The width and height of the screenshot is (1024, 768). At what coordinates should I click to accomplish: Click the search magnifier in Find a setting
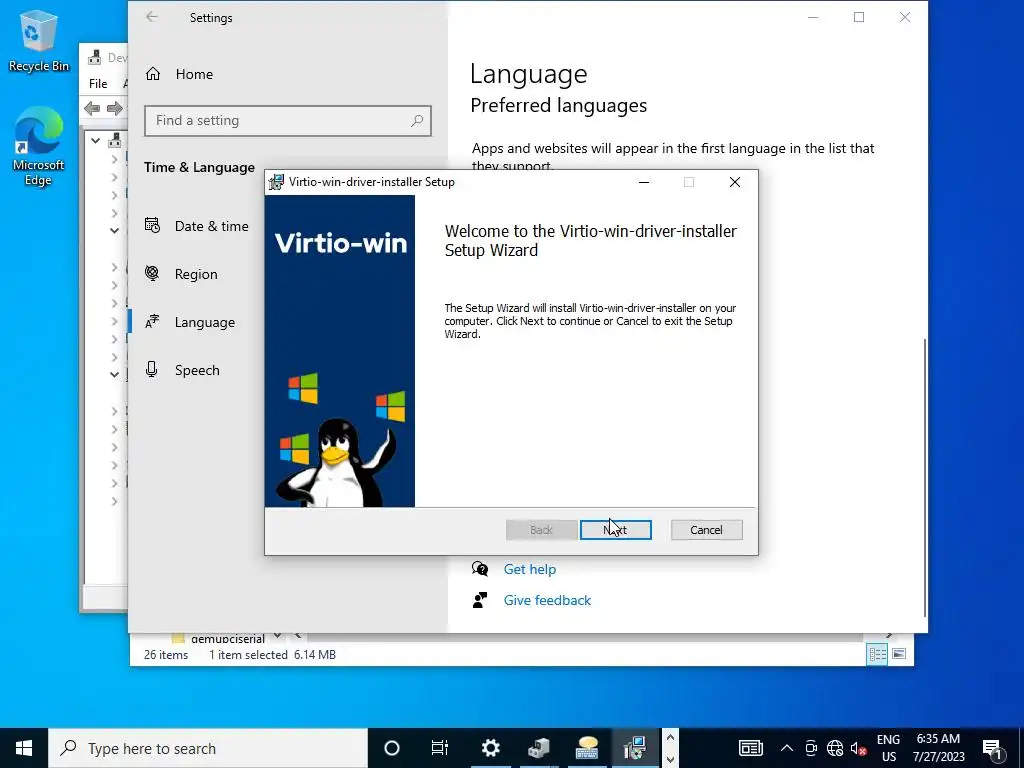[417, 121]
